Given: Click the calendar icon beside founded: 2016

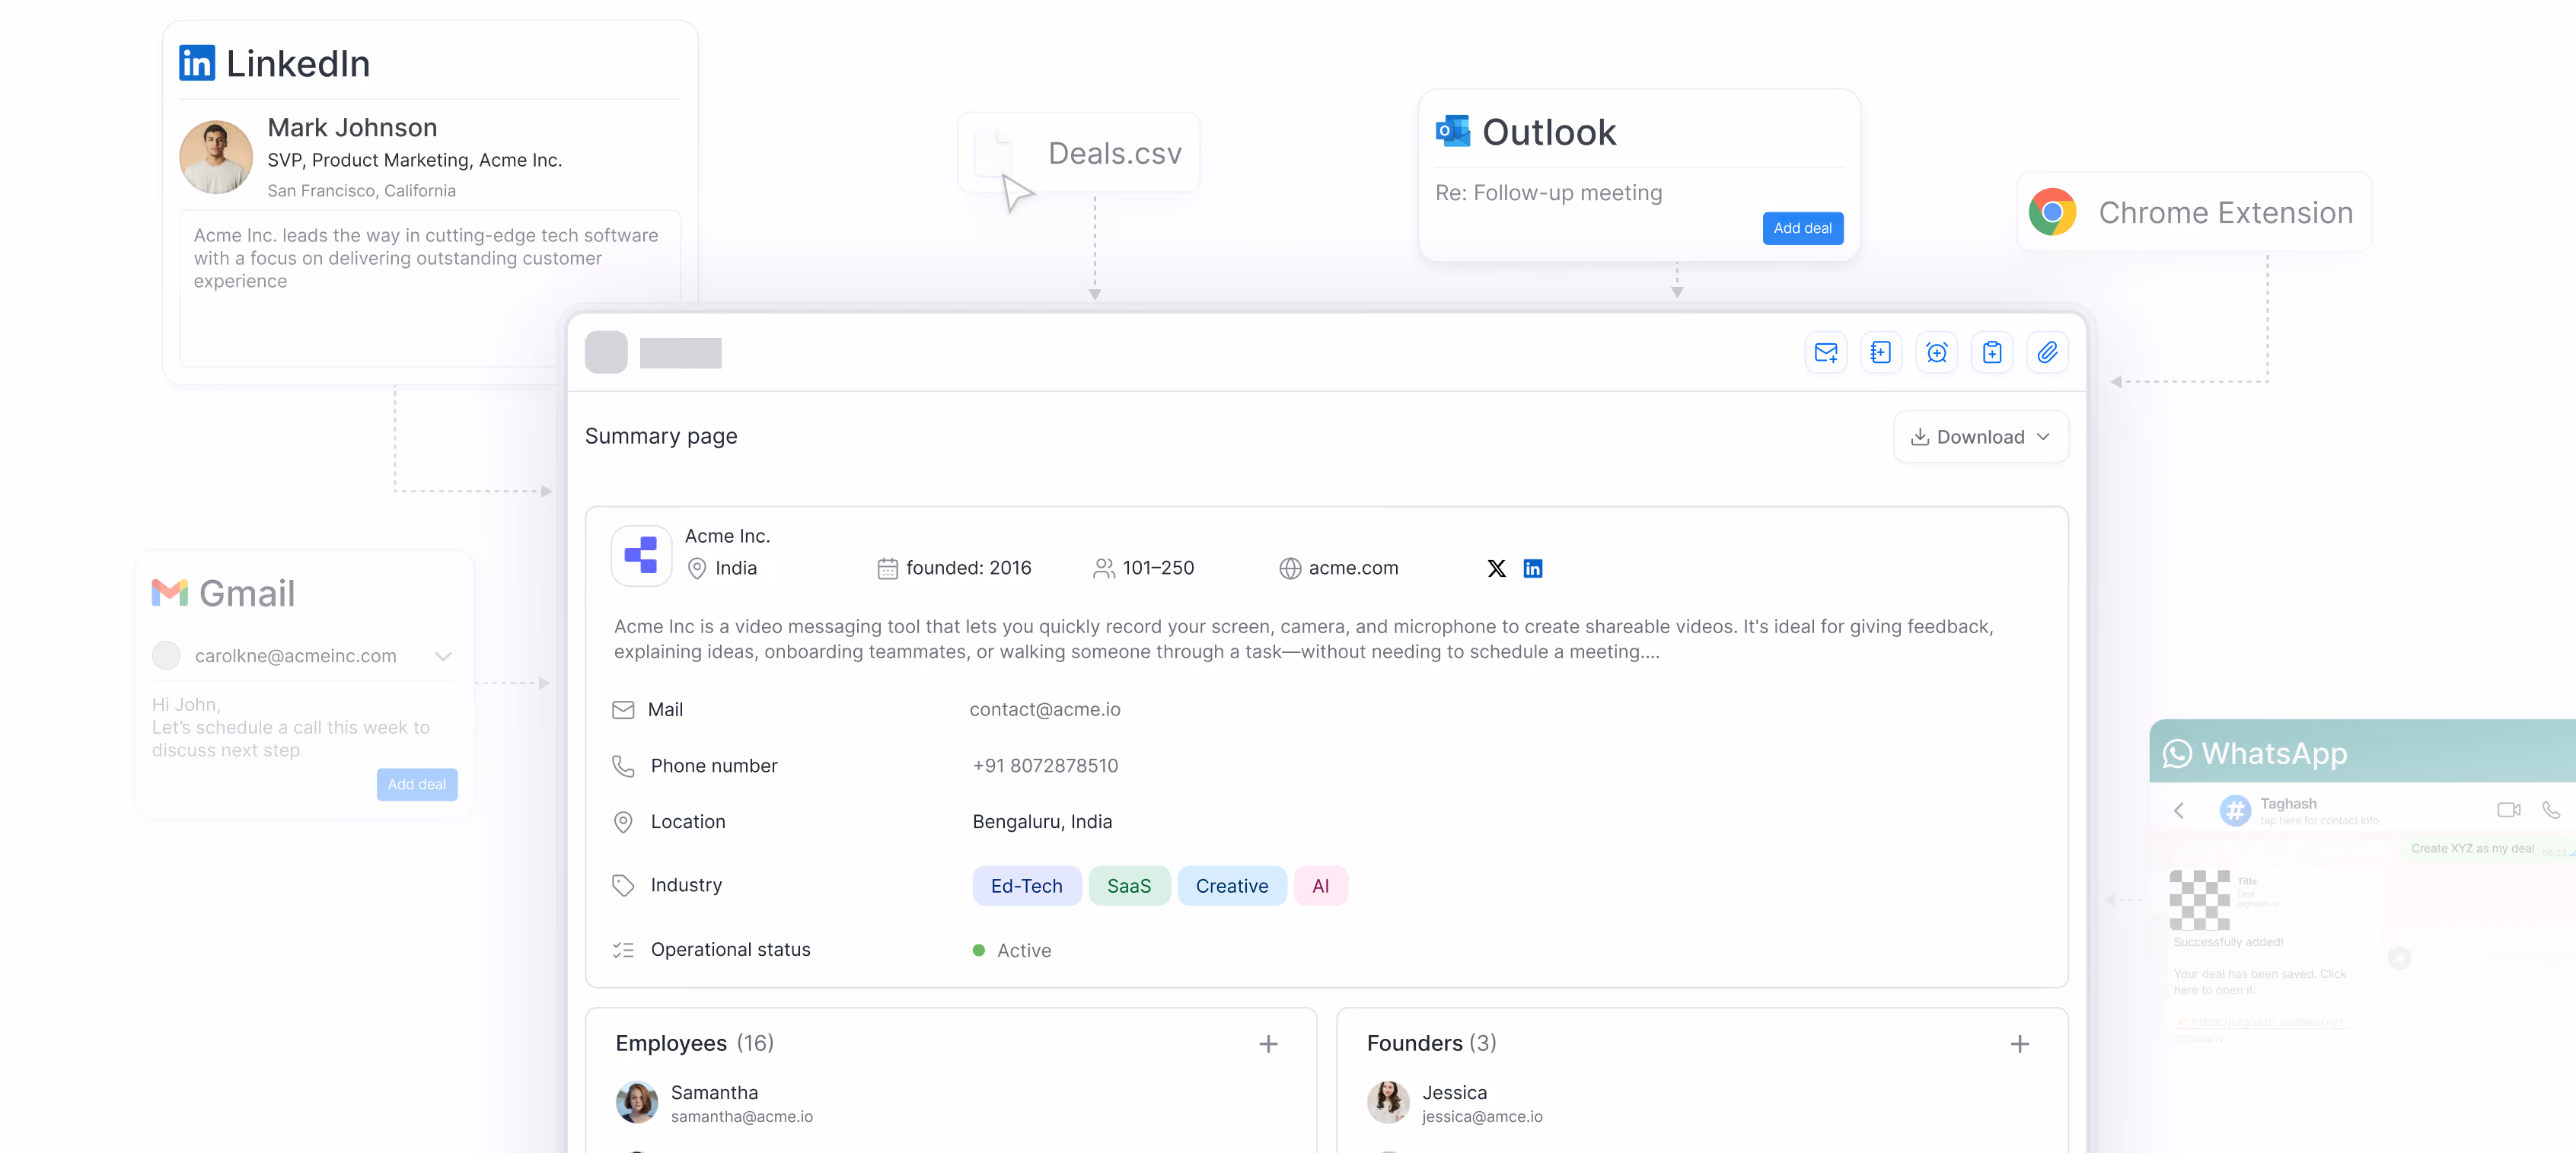Looking at the screenshot, I should (887, 569).
